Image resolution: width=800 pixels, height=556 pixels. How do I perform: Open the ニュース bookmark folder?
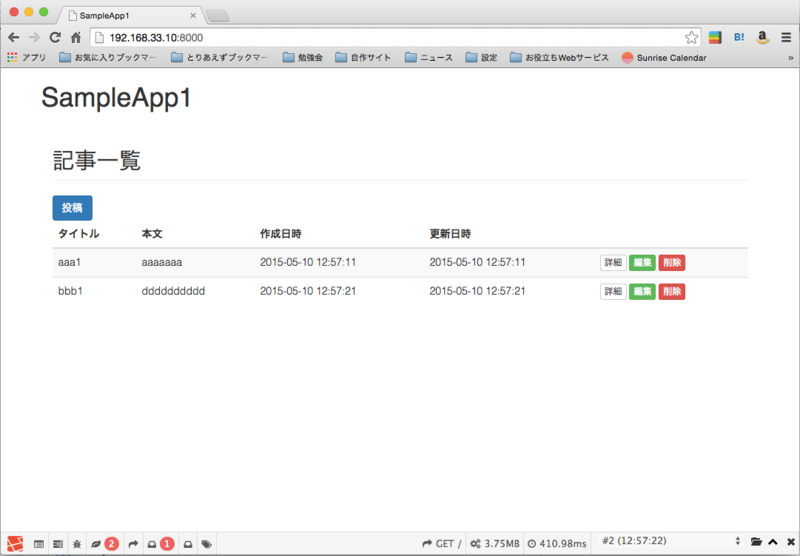[429, 58]
